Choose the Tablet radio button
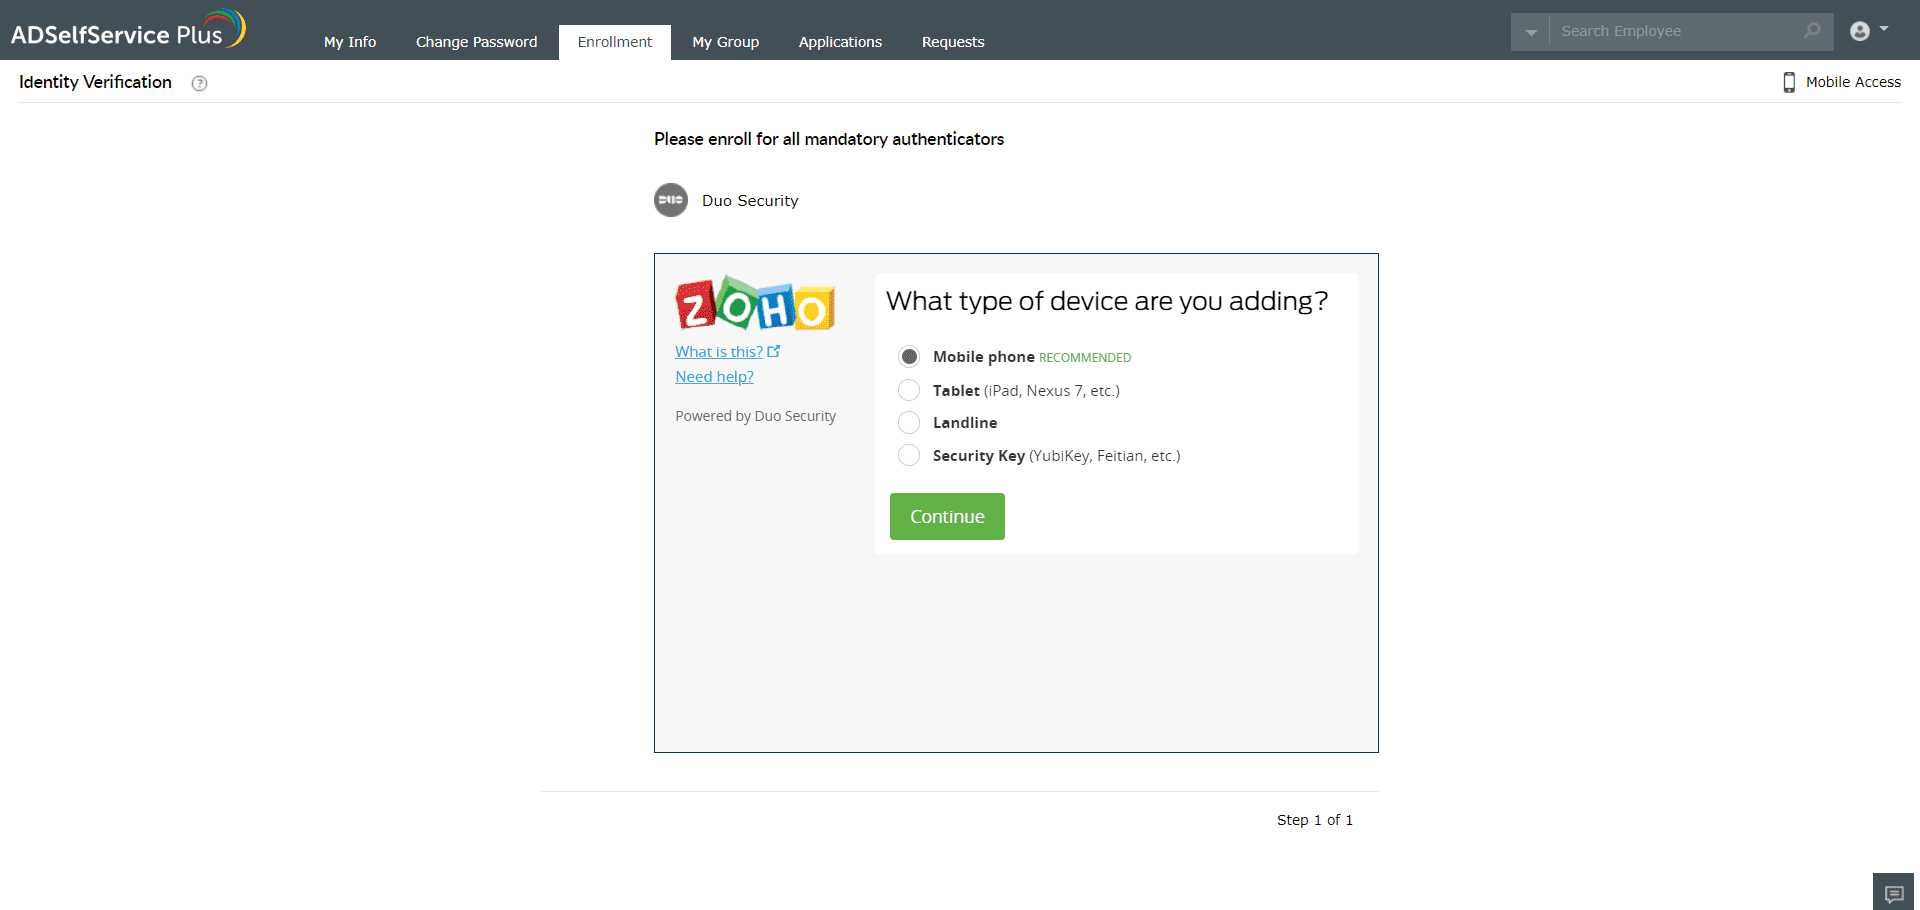Image resolution: width=1920 pixels, height=910 pixels. coord(909,390)
